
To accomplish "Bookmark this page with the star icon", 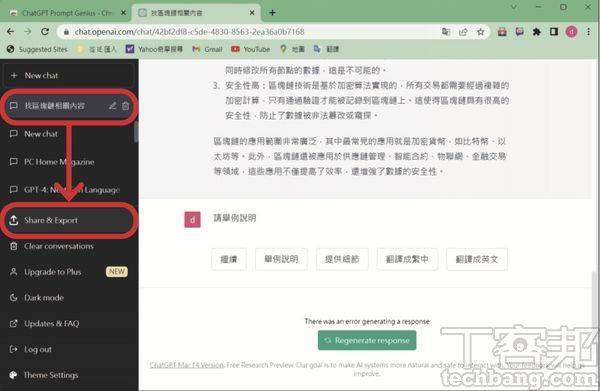I will click(x=481, y=32).
